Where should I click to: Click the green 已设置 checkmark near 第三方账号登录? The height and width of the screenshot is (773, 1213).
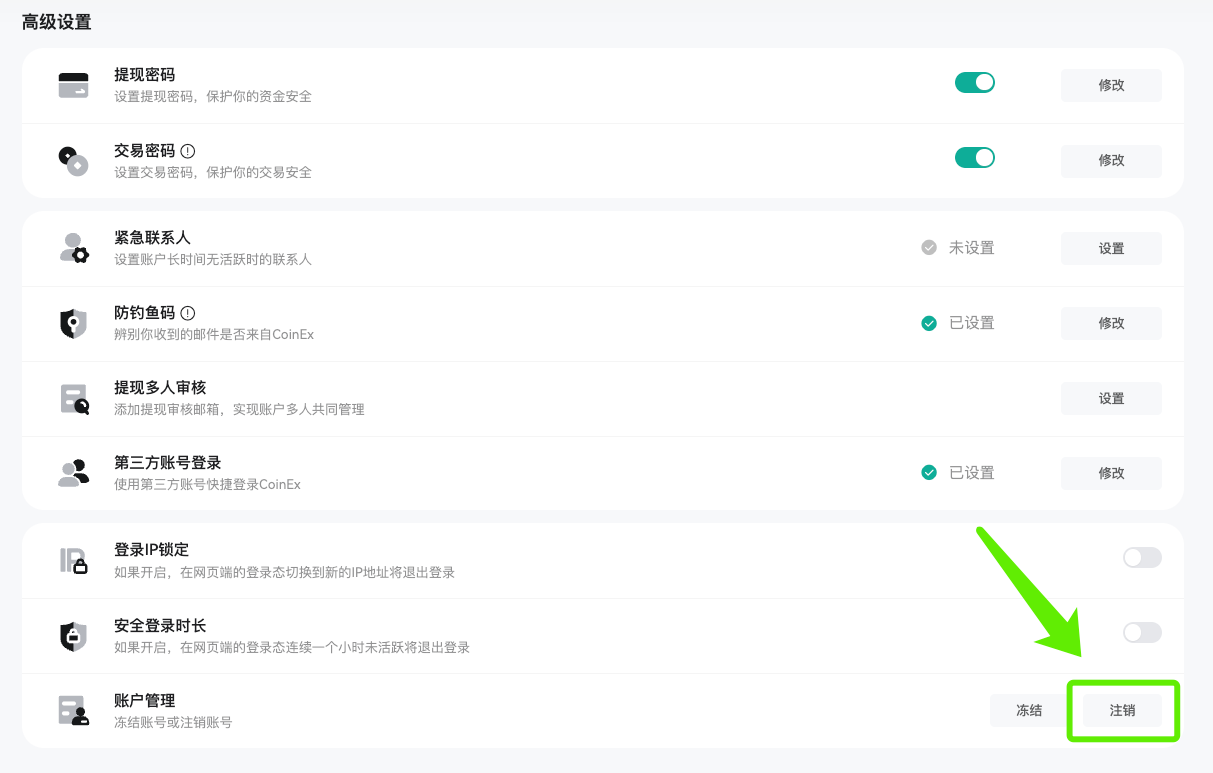pyautogui.click(x=929, y=472)
